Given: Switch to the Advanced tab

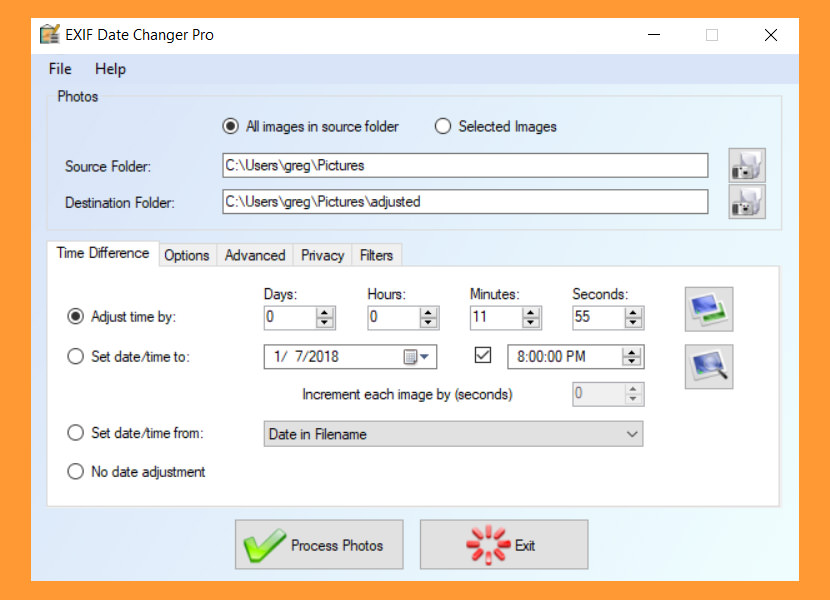Looking at the screenshot, I should tap(255, 255).
